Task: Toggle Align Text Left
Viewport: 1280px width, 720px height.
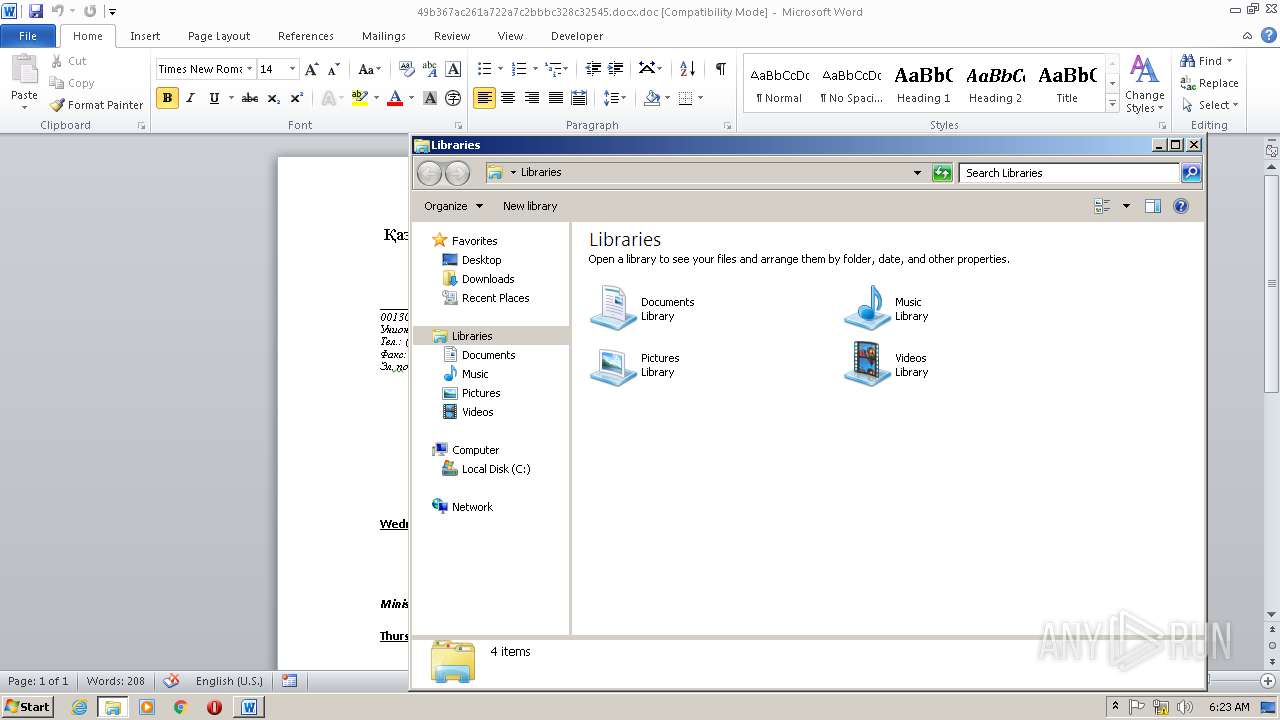Action: coord(484,98)
